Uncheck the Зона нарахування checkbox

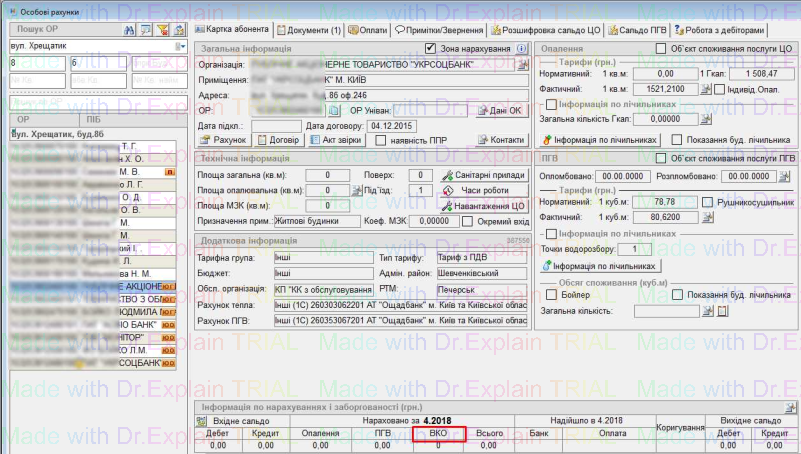pos(431,48)
